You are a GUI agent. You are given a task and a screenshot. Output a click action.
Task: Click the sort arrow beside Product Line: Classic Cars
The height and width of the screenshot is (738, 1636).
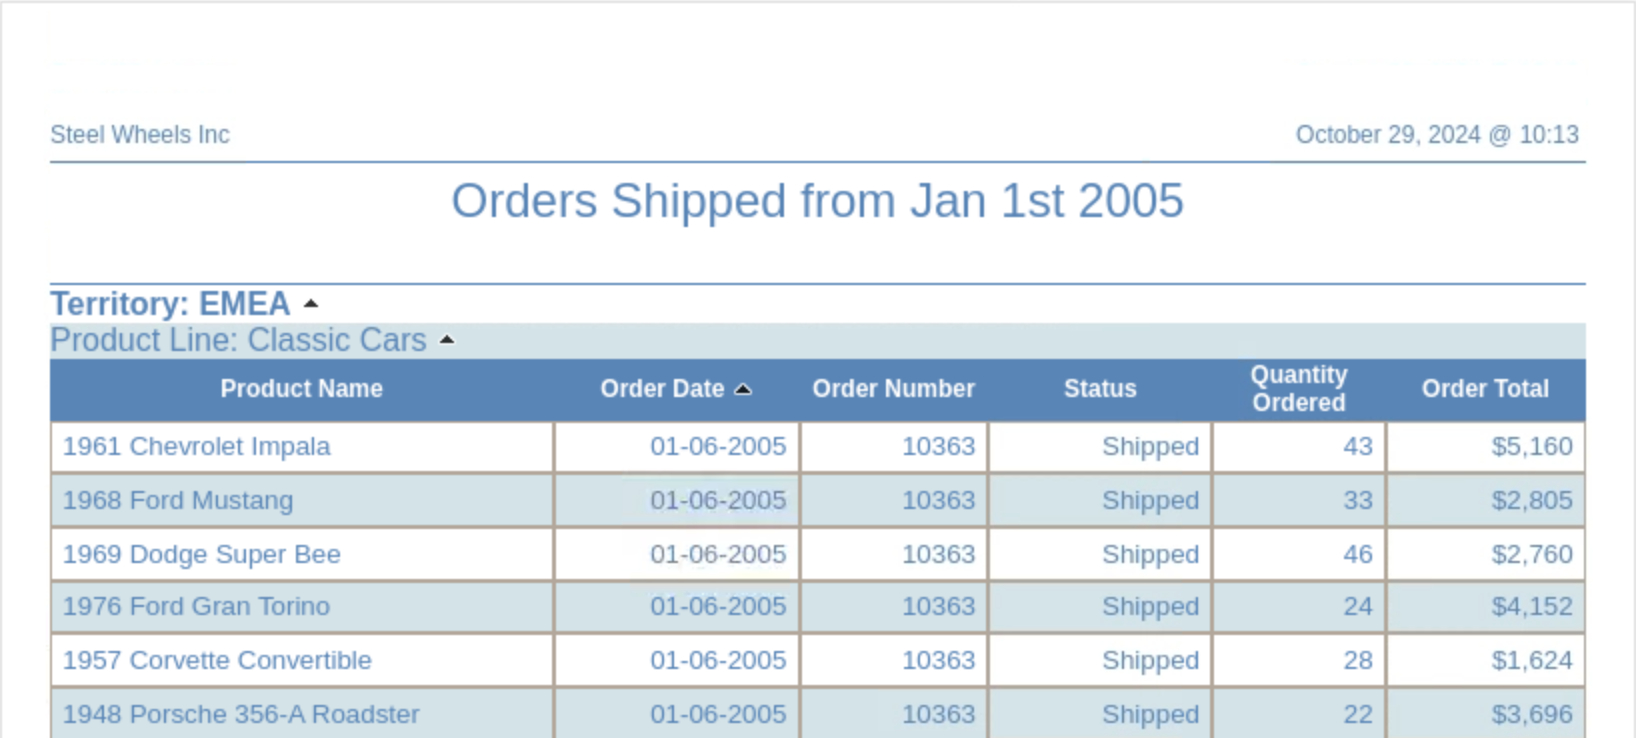[x=447, y=341]
